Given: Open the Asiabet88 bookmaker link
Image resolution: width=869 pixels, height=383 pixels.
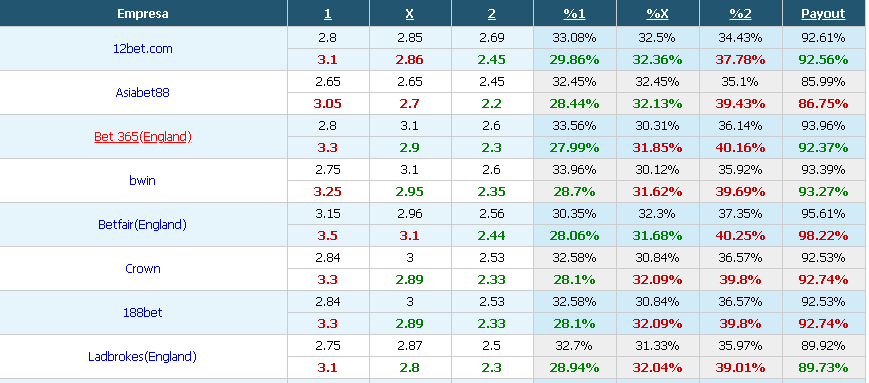Looking at the screenshot, I should click(x=142, y=93).
